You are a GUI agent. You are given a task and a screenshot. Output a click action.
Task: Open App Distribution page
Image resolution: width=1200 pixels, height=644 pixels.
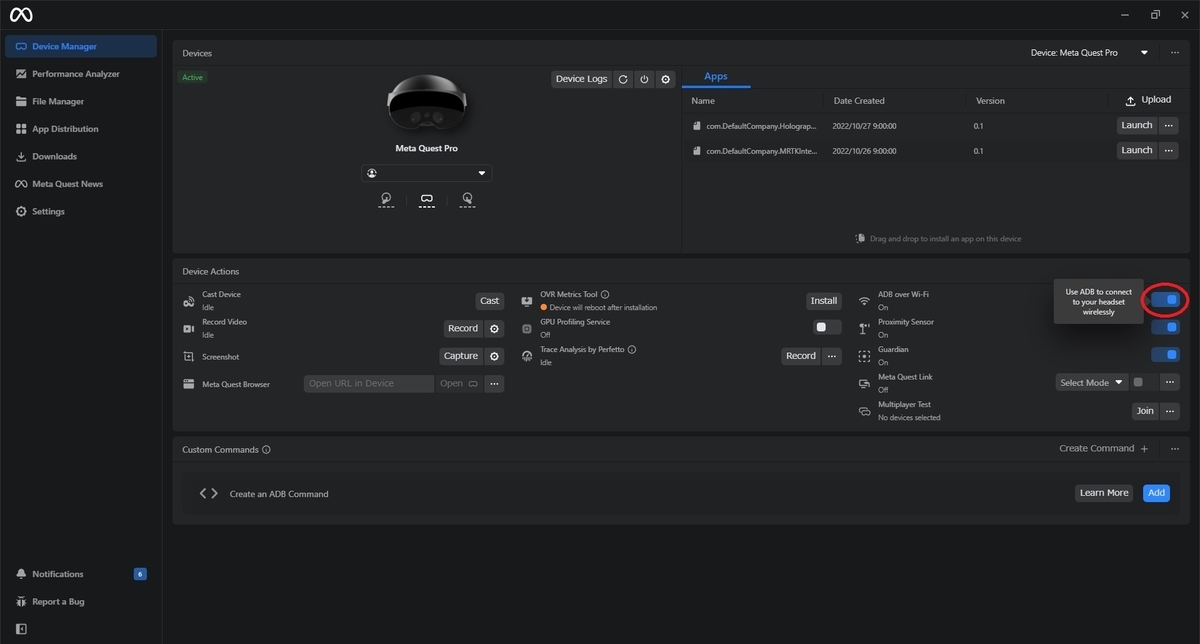[x=81, y=129]
